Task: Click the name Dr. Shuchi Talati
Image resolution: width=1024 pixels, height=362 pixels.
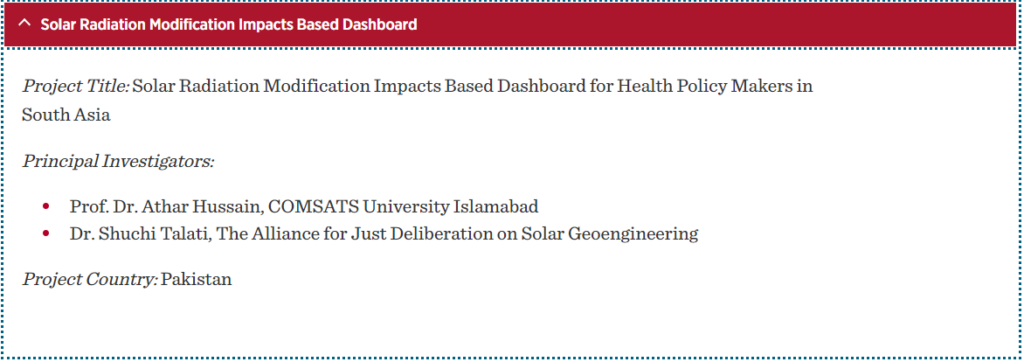Action: pyautogui.click(x=138, y=234)
